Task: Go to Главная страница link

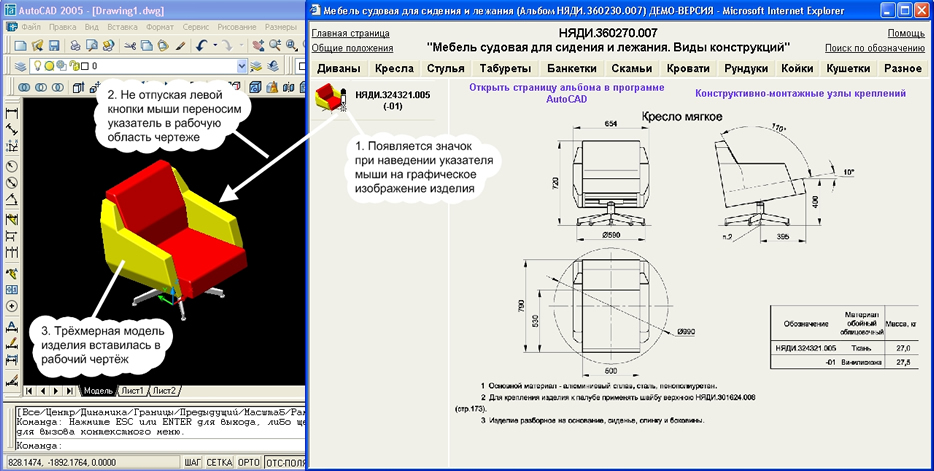Action: (x=350, y=34)
